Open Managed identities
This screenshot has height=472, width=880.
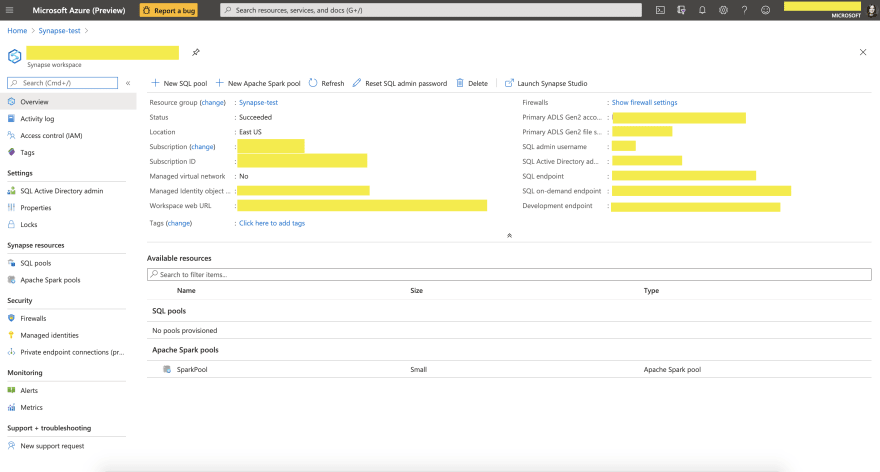point(49,335)
